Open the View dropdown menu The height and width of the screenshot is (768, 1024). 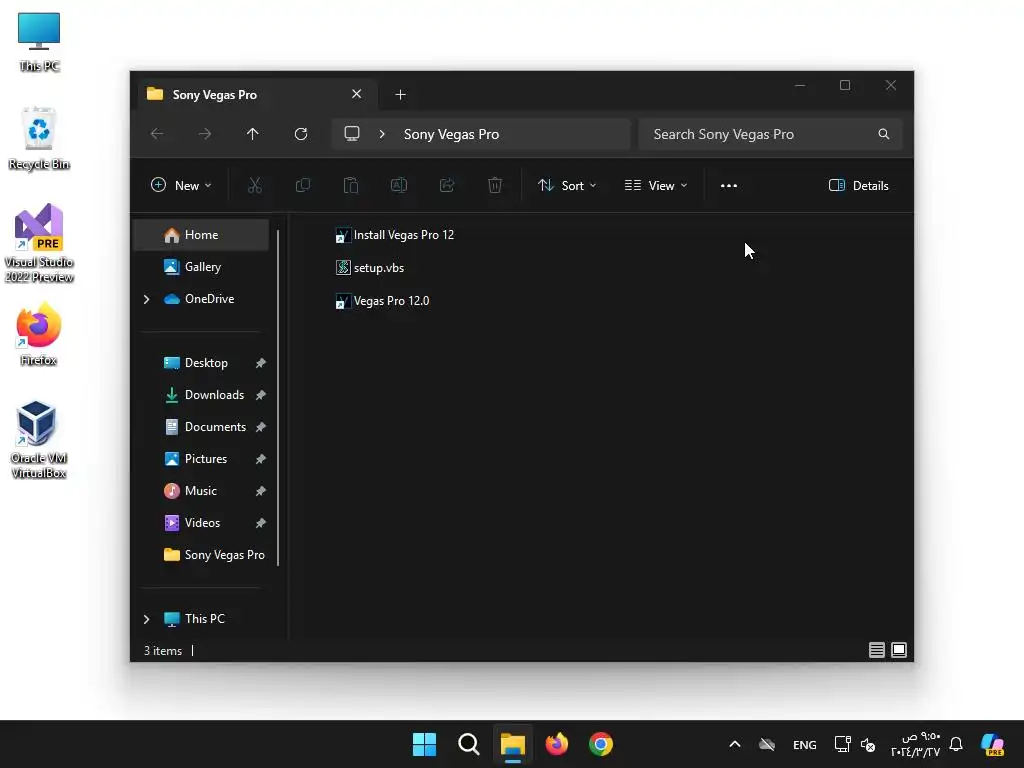(x=656, y=186)
